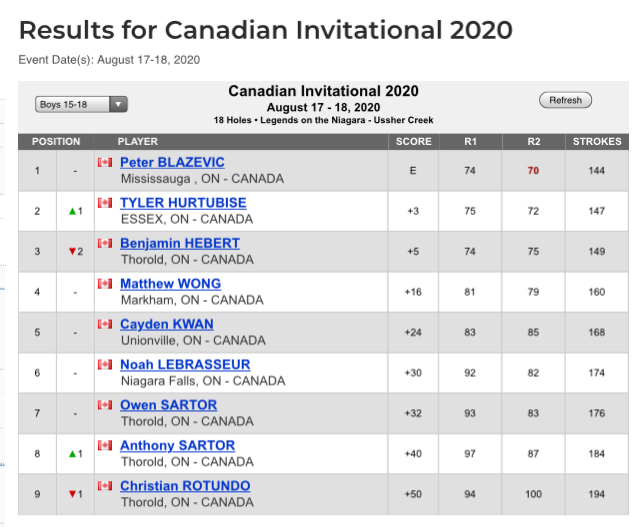Open Noah LEBRASSEUR player link
The width and height of the screenshot is (640, 528).
click(x=185, y=365)
